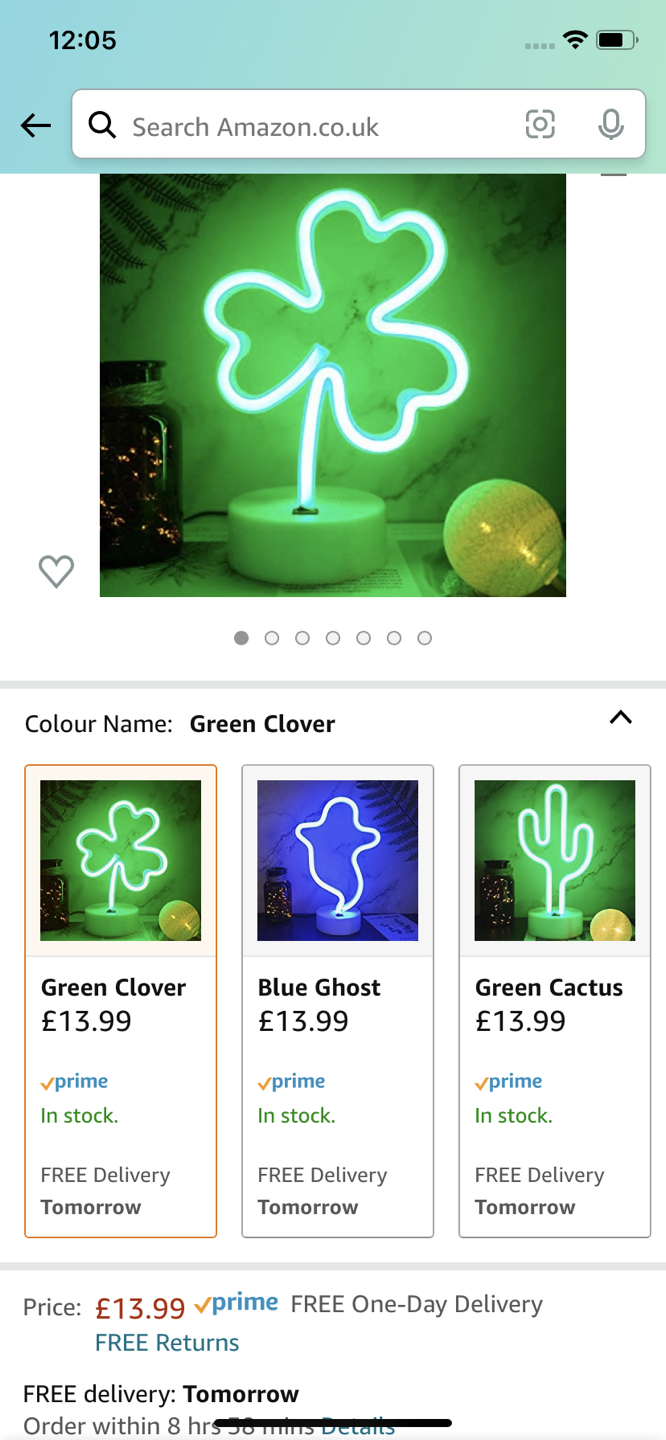The image size is (666, 1440).
Task: Go to second product image dot
Action: [272, 638]
